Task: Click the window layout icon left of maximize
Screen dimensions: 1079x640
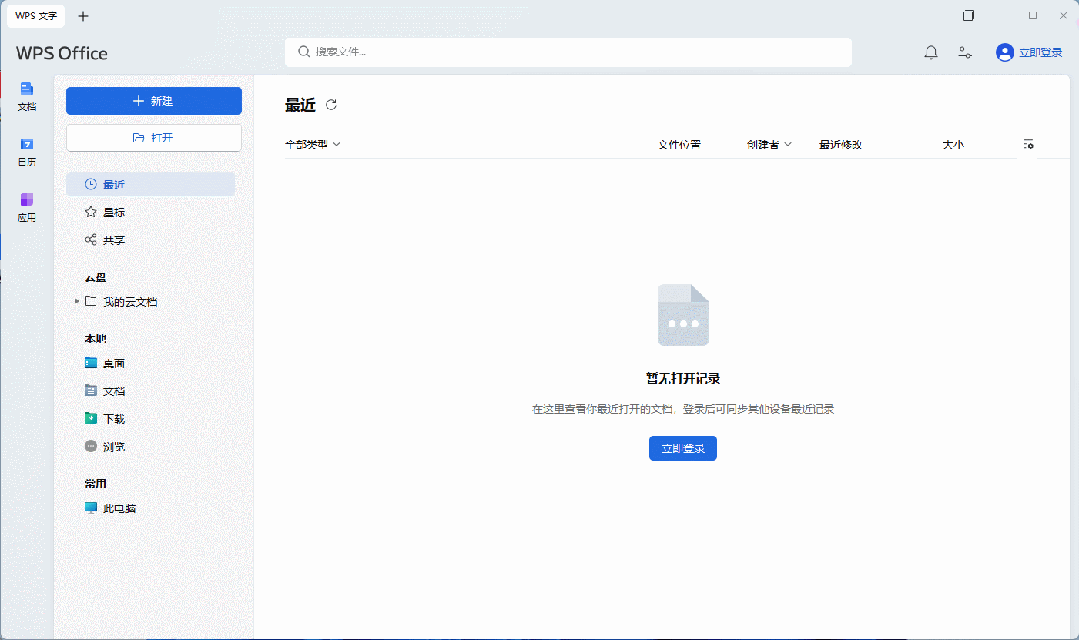Action: [968, 16]
